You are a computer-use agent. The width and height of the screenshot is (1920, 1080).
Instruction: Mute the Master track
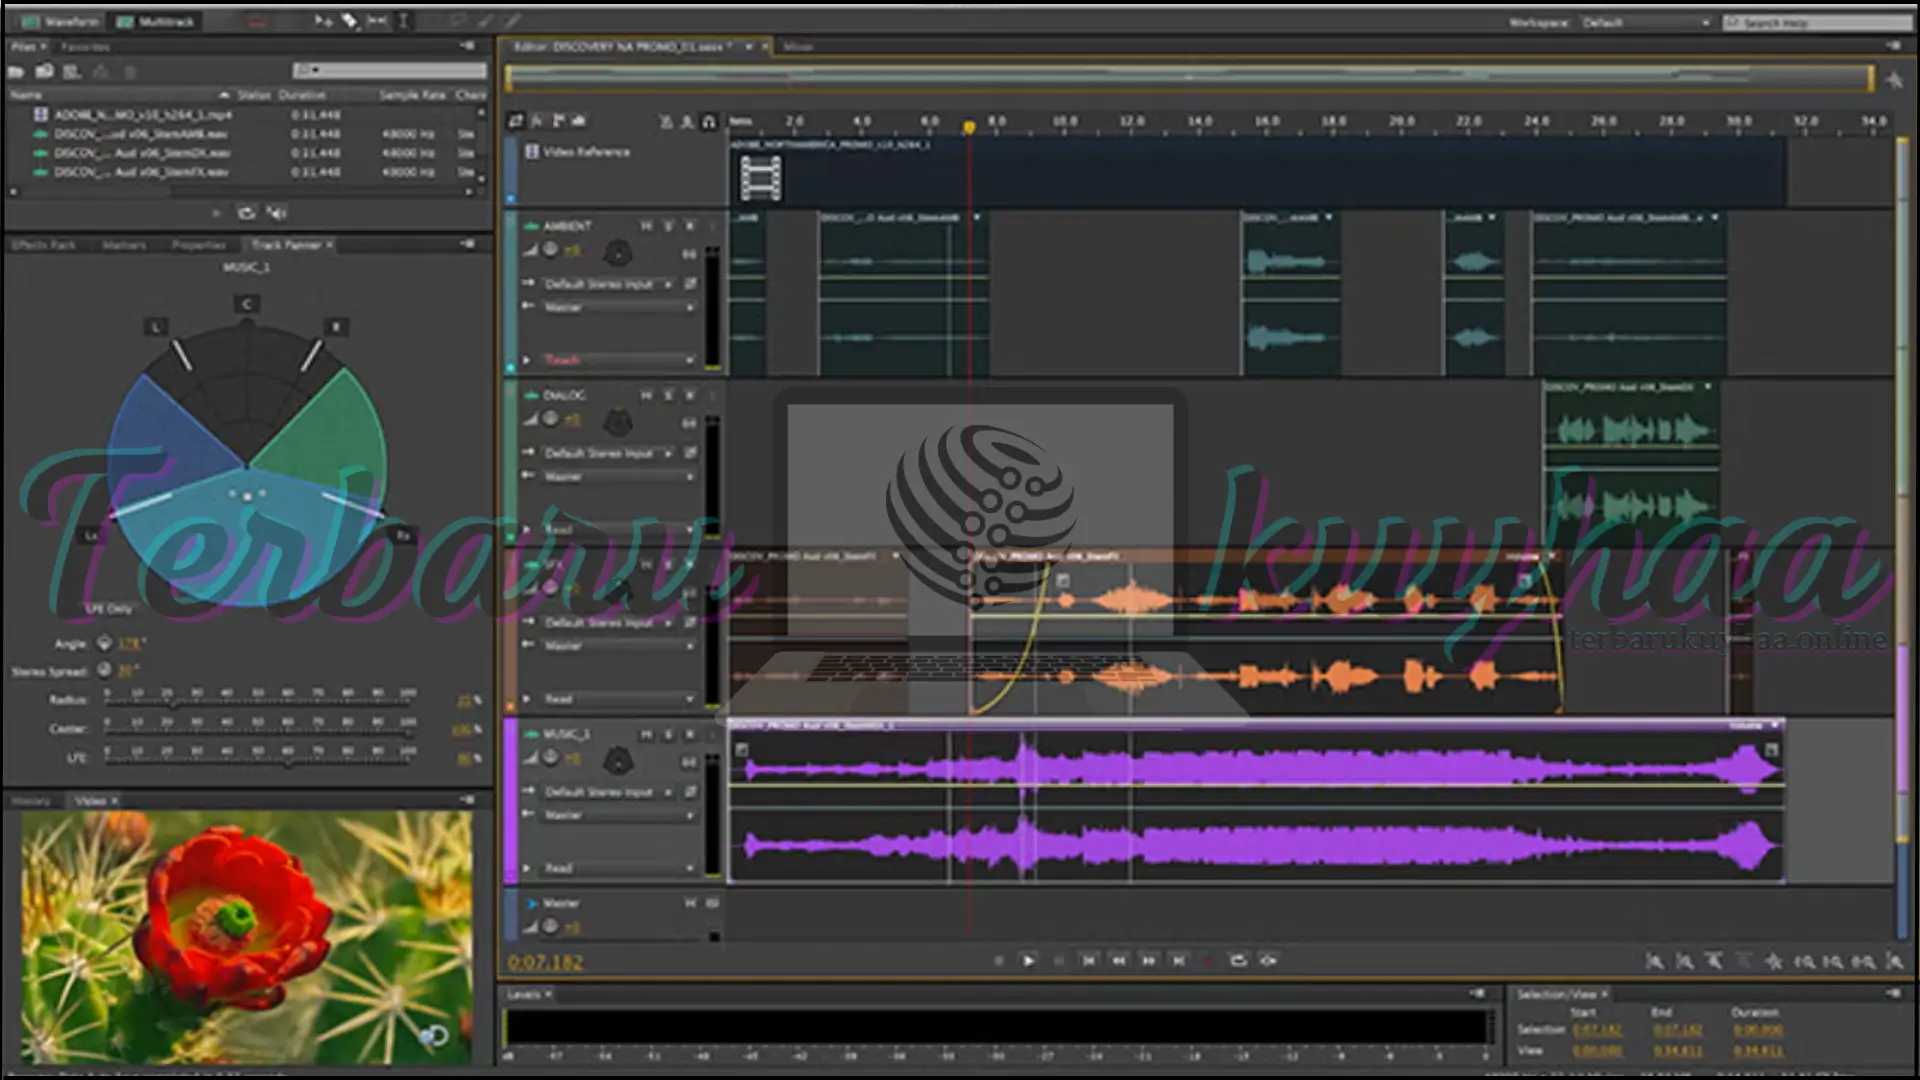click(690, 903)
